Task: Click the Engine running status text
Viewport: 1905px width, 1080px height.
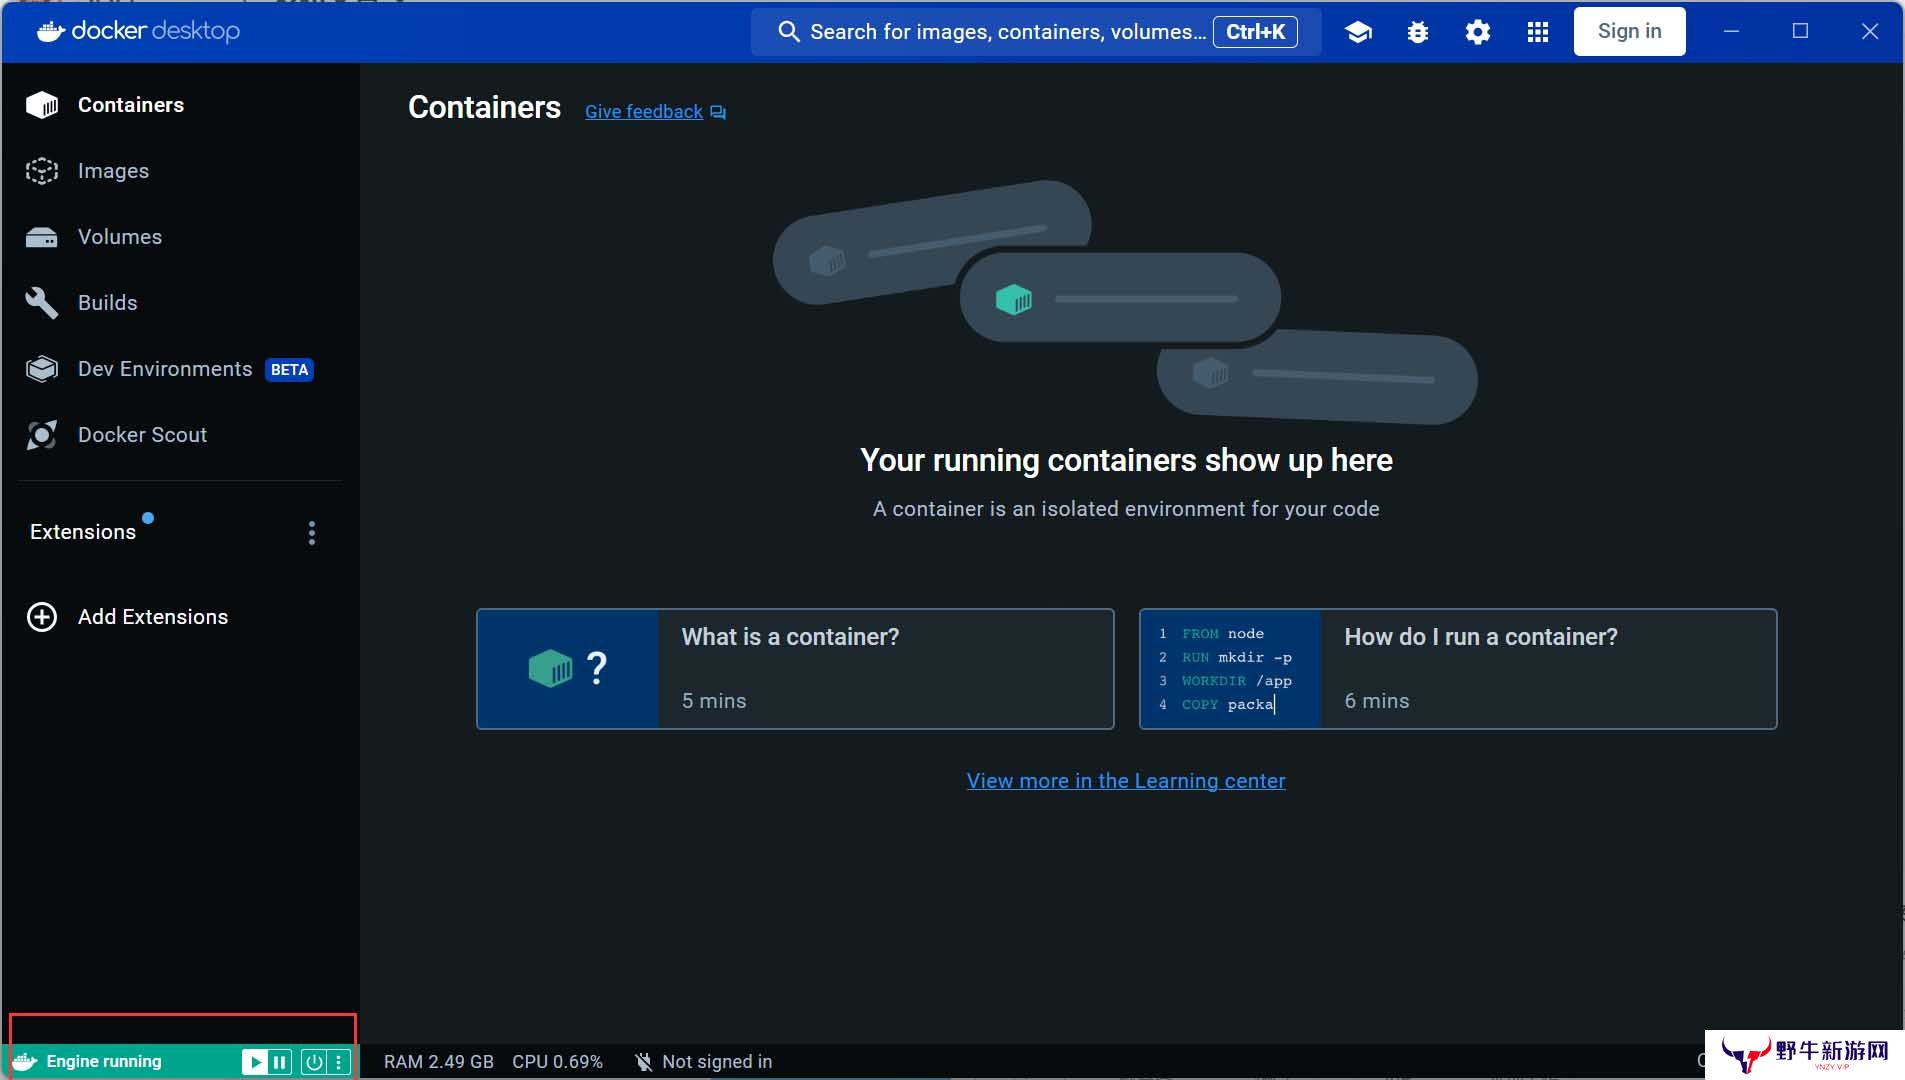Action: coord(104,1061)
